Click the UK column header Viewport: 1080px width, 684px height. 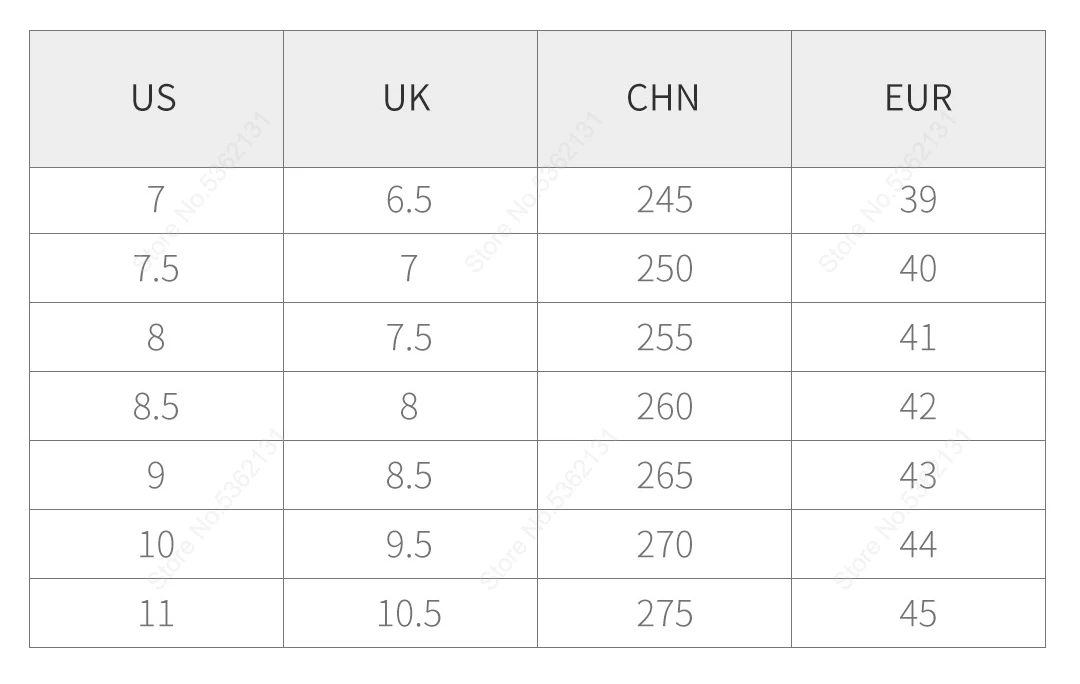[x=407, y=98]
